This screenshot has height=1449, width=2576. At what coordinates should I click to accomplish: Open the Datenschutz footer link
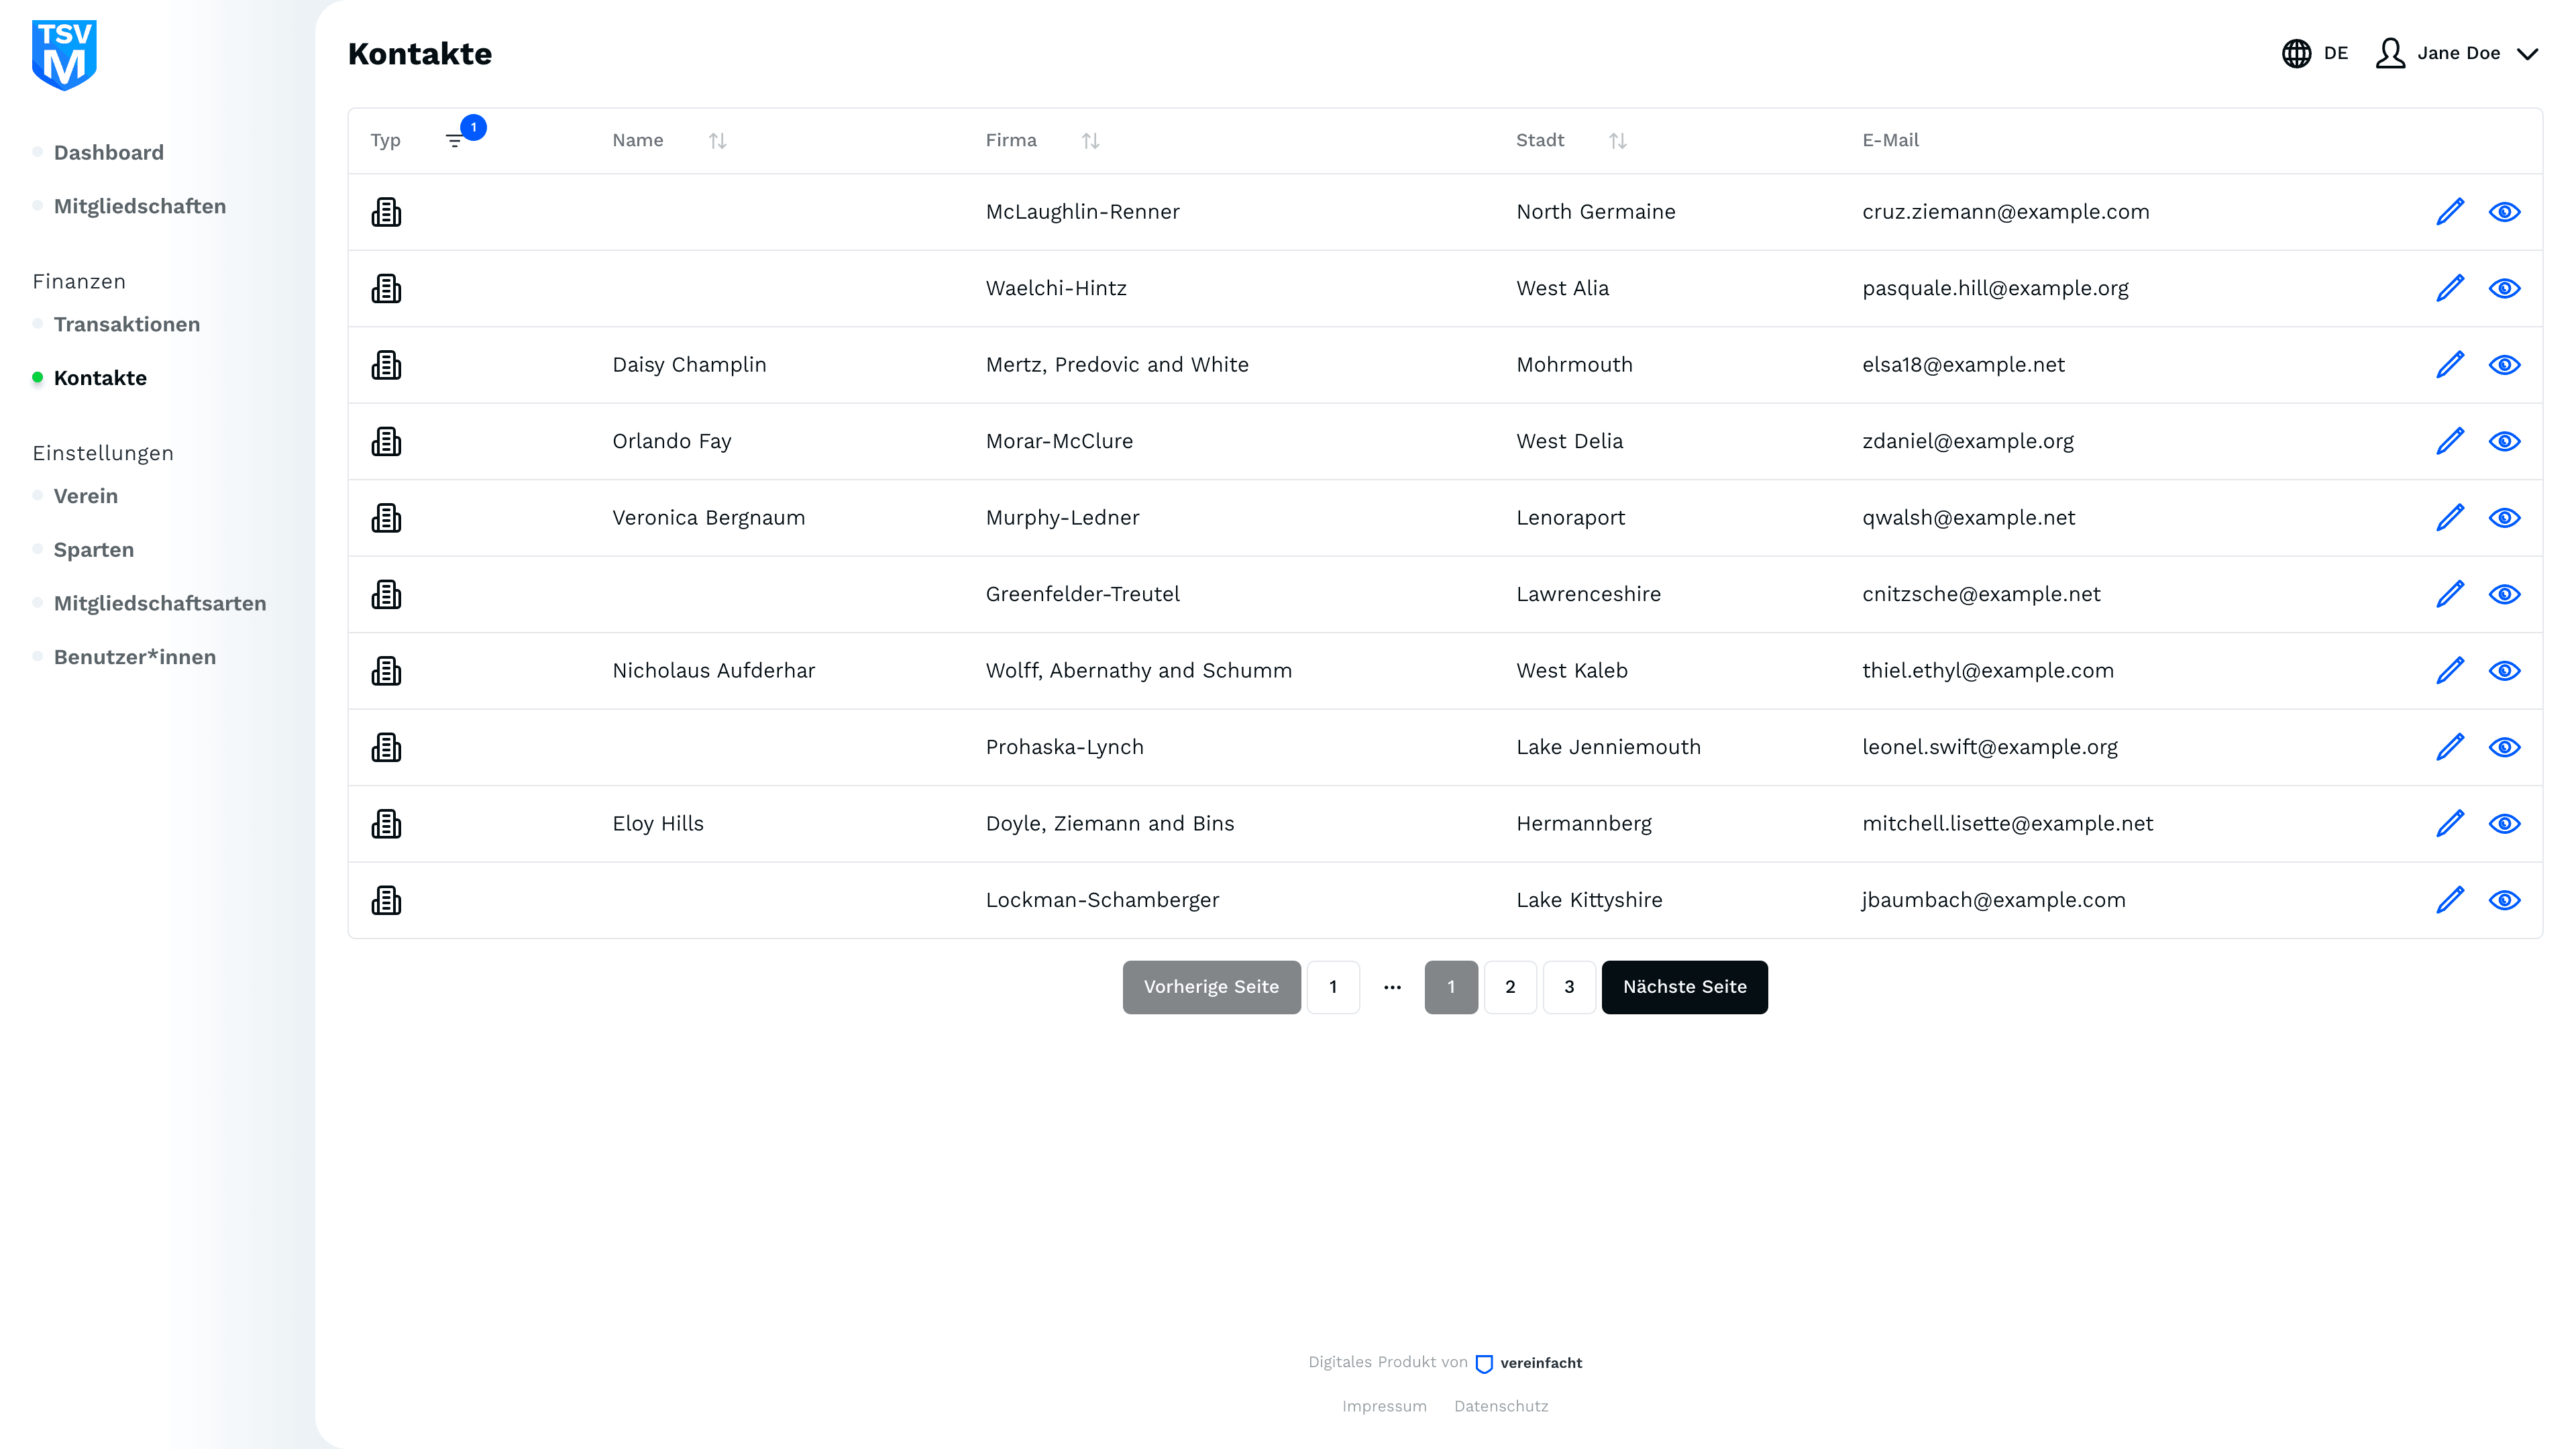[x=1501, y=1406]
